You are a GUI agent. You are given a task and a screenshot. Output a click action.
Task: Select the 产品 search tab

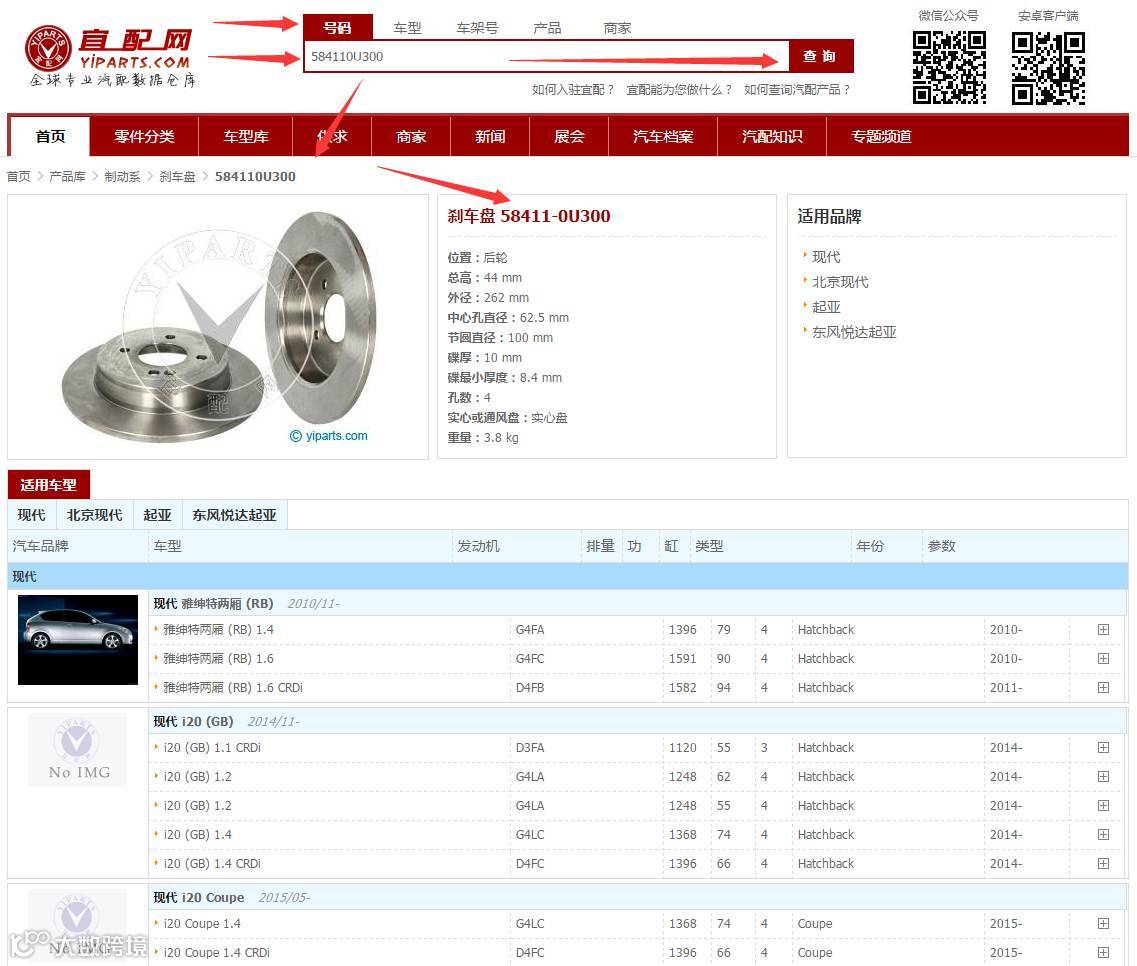[x=547, y=28]
